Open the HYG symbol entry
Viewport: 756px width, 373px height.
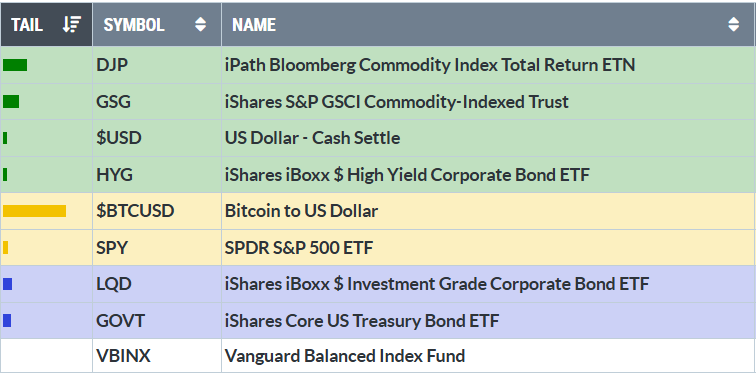click(x=114, y=175)
